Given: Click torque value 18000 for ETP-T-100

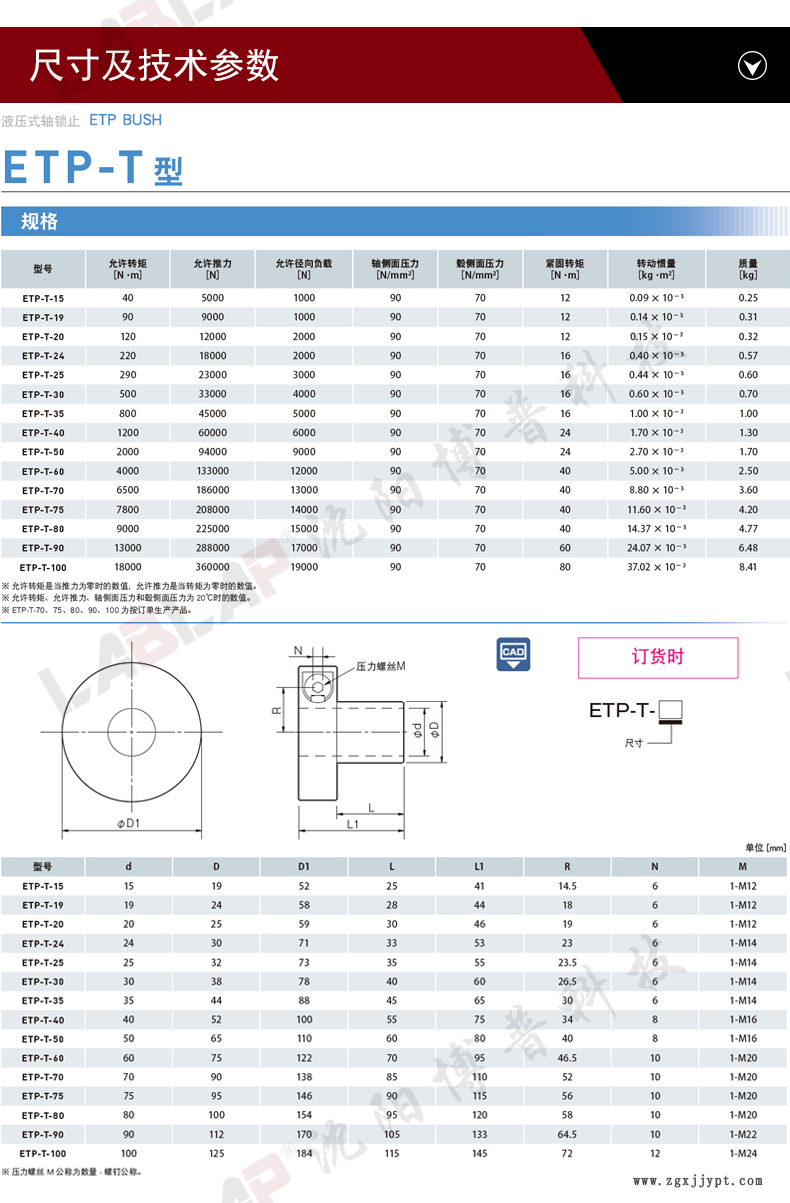Looking at the screenshot, I should pos(128,567).
